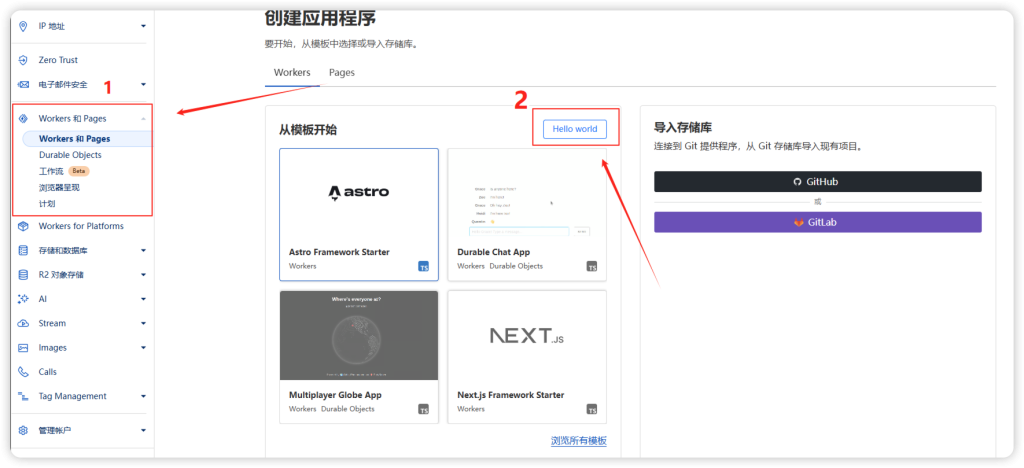Image resolution: width=1024 pixels, height=468 pixels.
Task: Expand the Images section arrow
Action: pos(144,348)
